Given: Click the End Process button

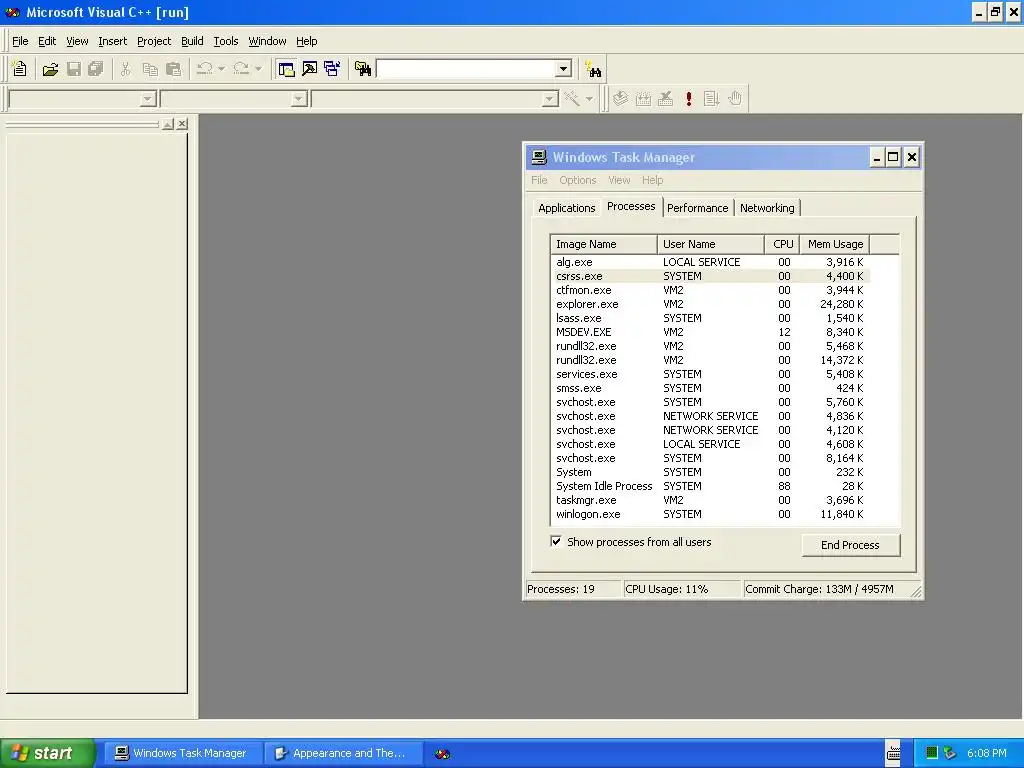Looking at the screenshot, I should [850, 545].
